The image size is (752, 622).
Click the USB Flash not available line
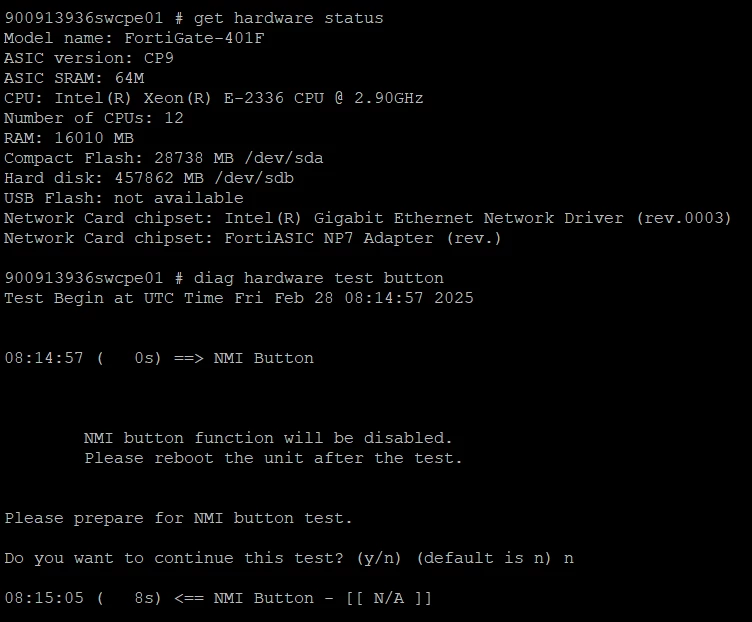point(124,198)
